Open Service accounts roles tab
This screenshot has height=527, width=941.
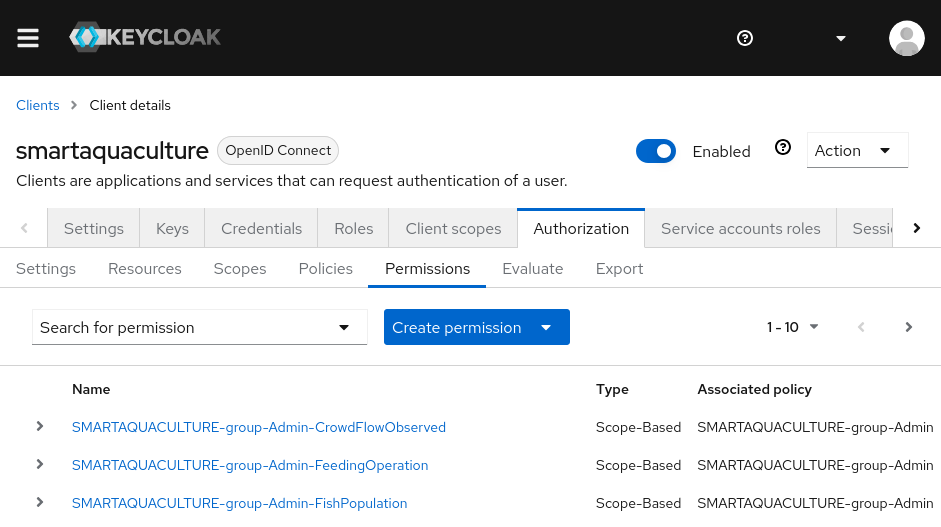point(741,228)
